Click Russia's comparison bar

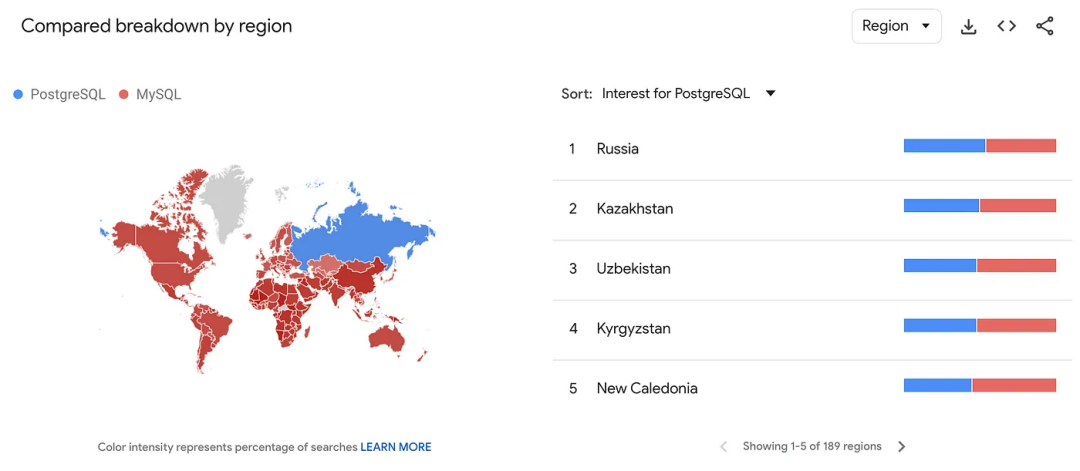[x=979, y=146]
